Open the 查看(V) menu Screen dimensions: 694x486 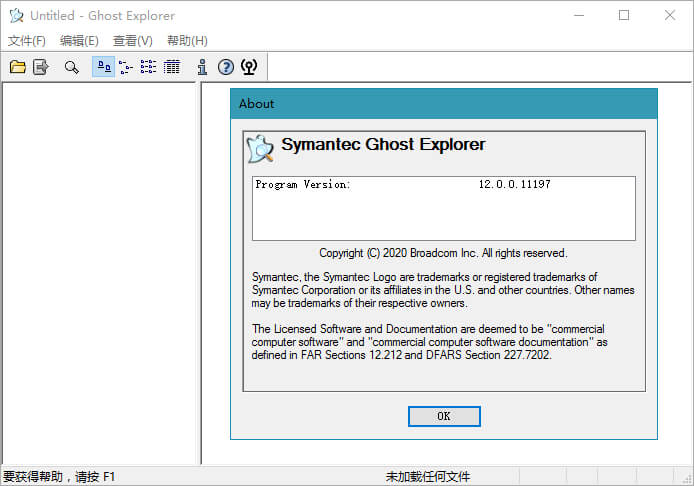[x=133, y=41]
